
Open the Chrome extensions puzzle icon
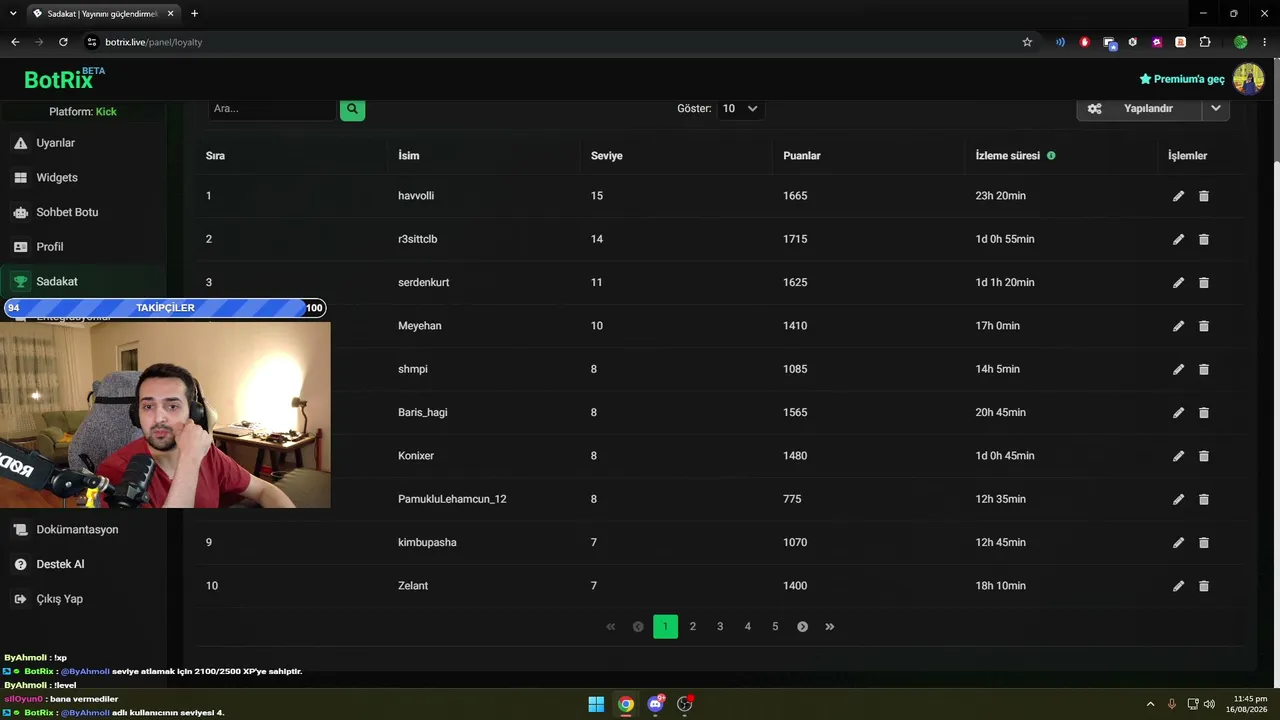(x=1205, y=42)
